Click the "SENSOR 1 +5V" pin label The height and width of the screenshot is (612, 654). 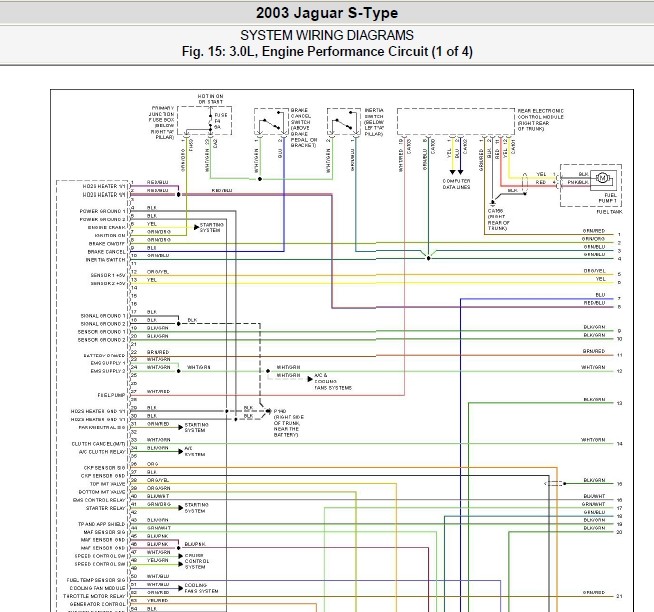tap(108, 275)
